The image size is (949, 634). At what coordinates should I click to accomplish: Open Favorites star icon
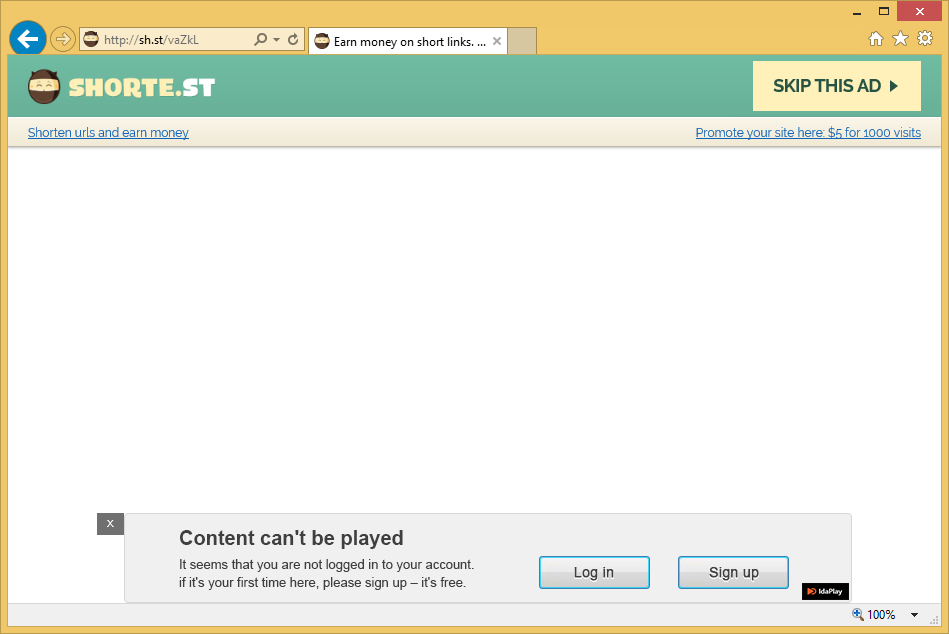coord(900,39)
